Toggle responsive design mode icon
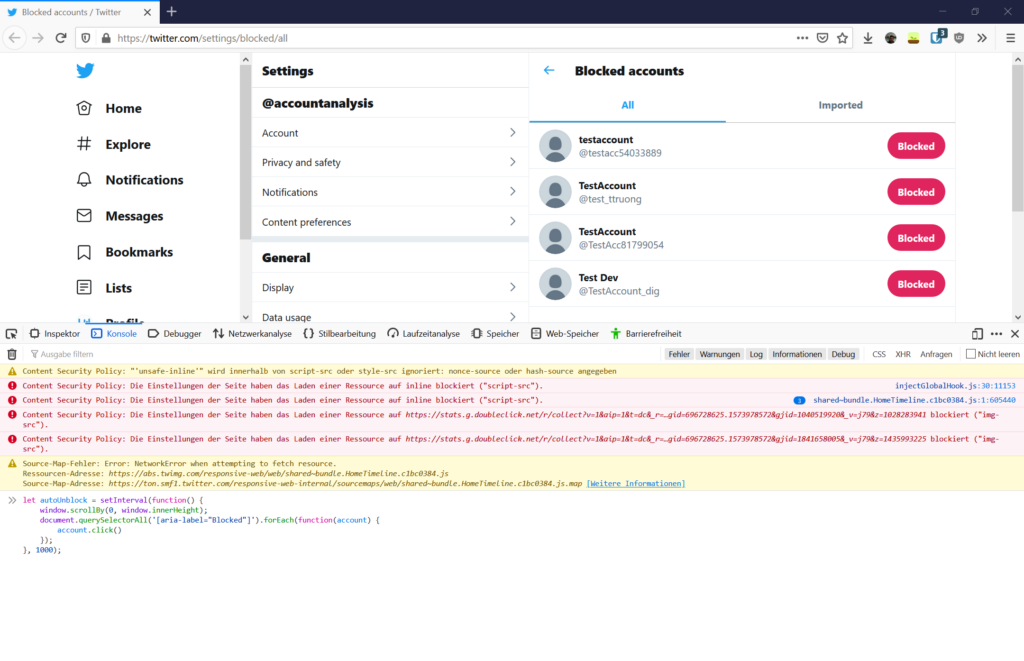The width and height of the screenshot is (1024, 661). pyautogui.click(x=977, y=334)
